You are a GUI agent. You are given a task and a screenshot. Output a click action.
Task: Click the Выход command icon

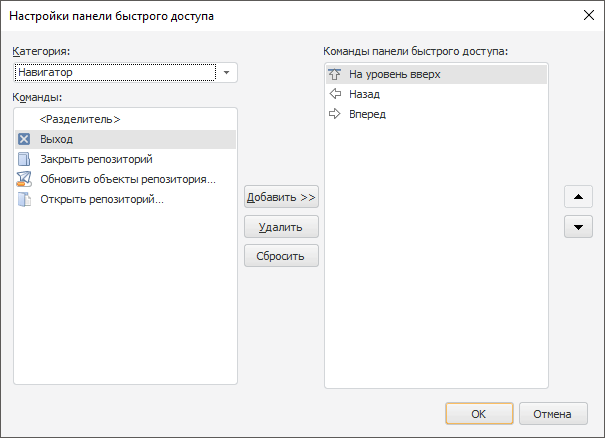(x=24, y=139)
